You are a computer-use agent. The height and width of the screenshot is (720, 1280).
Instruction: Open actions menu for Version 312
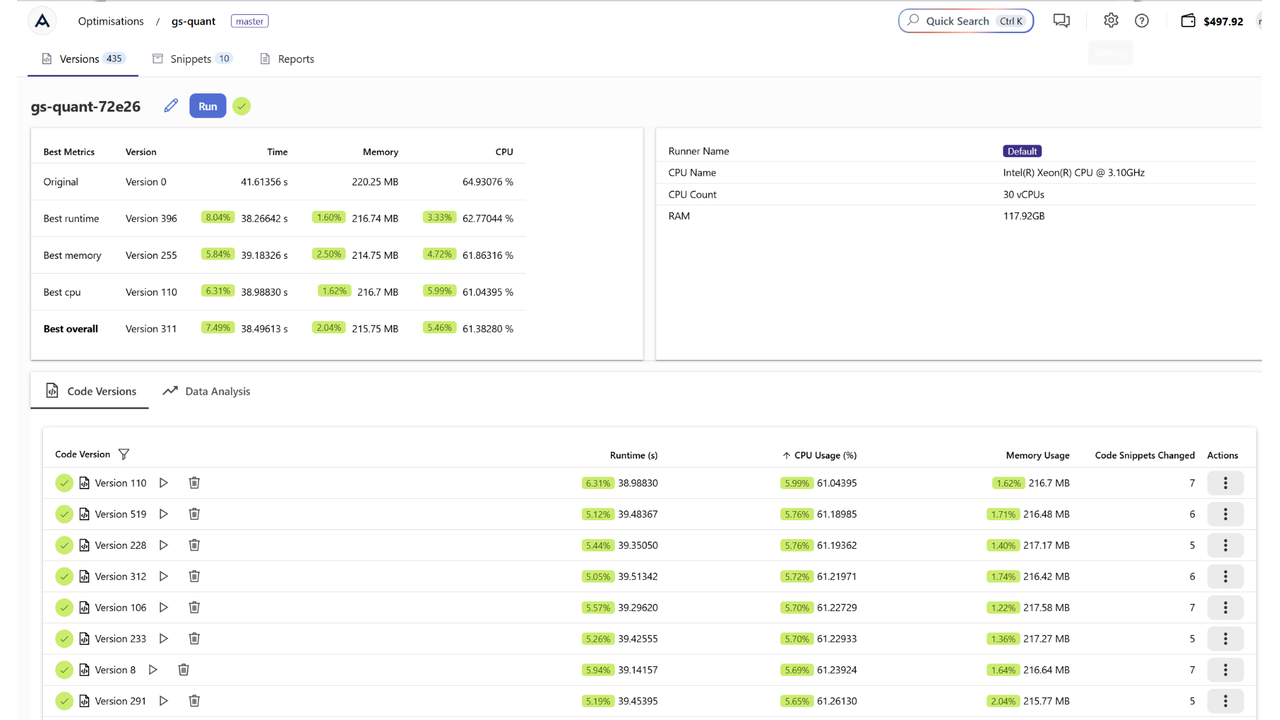[x=1225, y=577]
